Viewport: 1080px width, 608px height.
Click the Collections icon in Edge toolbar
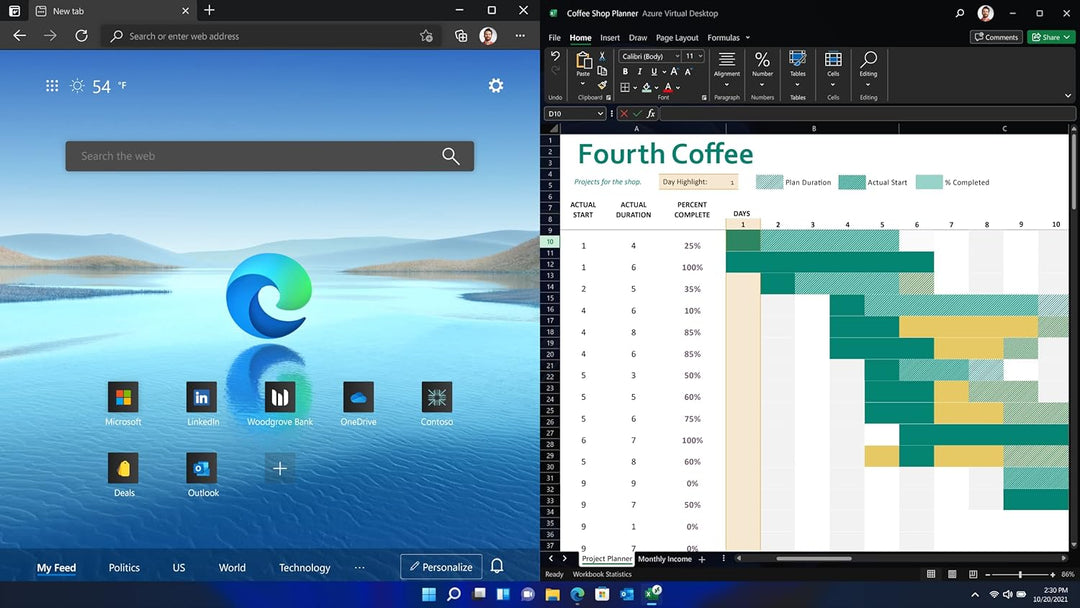tap(461, 36)
